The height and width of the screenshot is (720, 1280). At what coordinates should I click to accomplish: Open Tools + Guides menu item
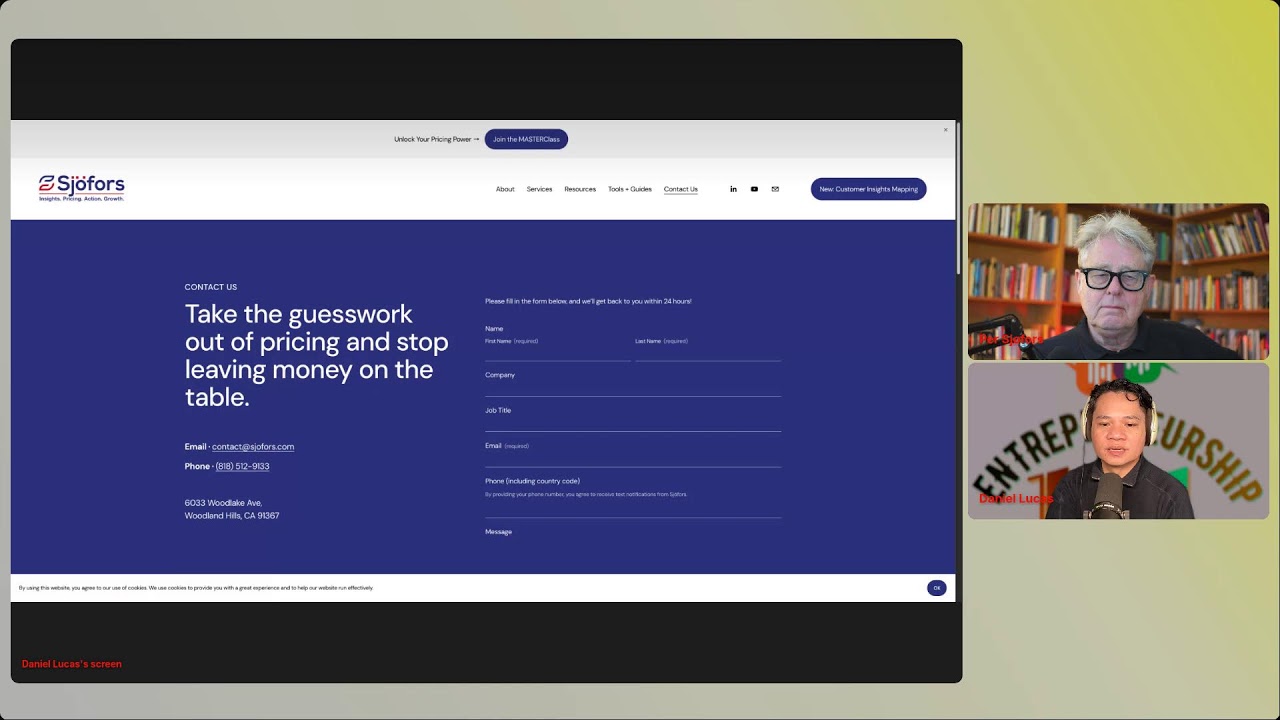click(x=630, y=189)
